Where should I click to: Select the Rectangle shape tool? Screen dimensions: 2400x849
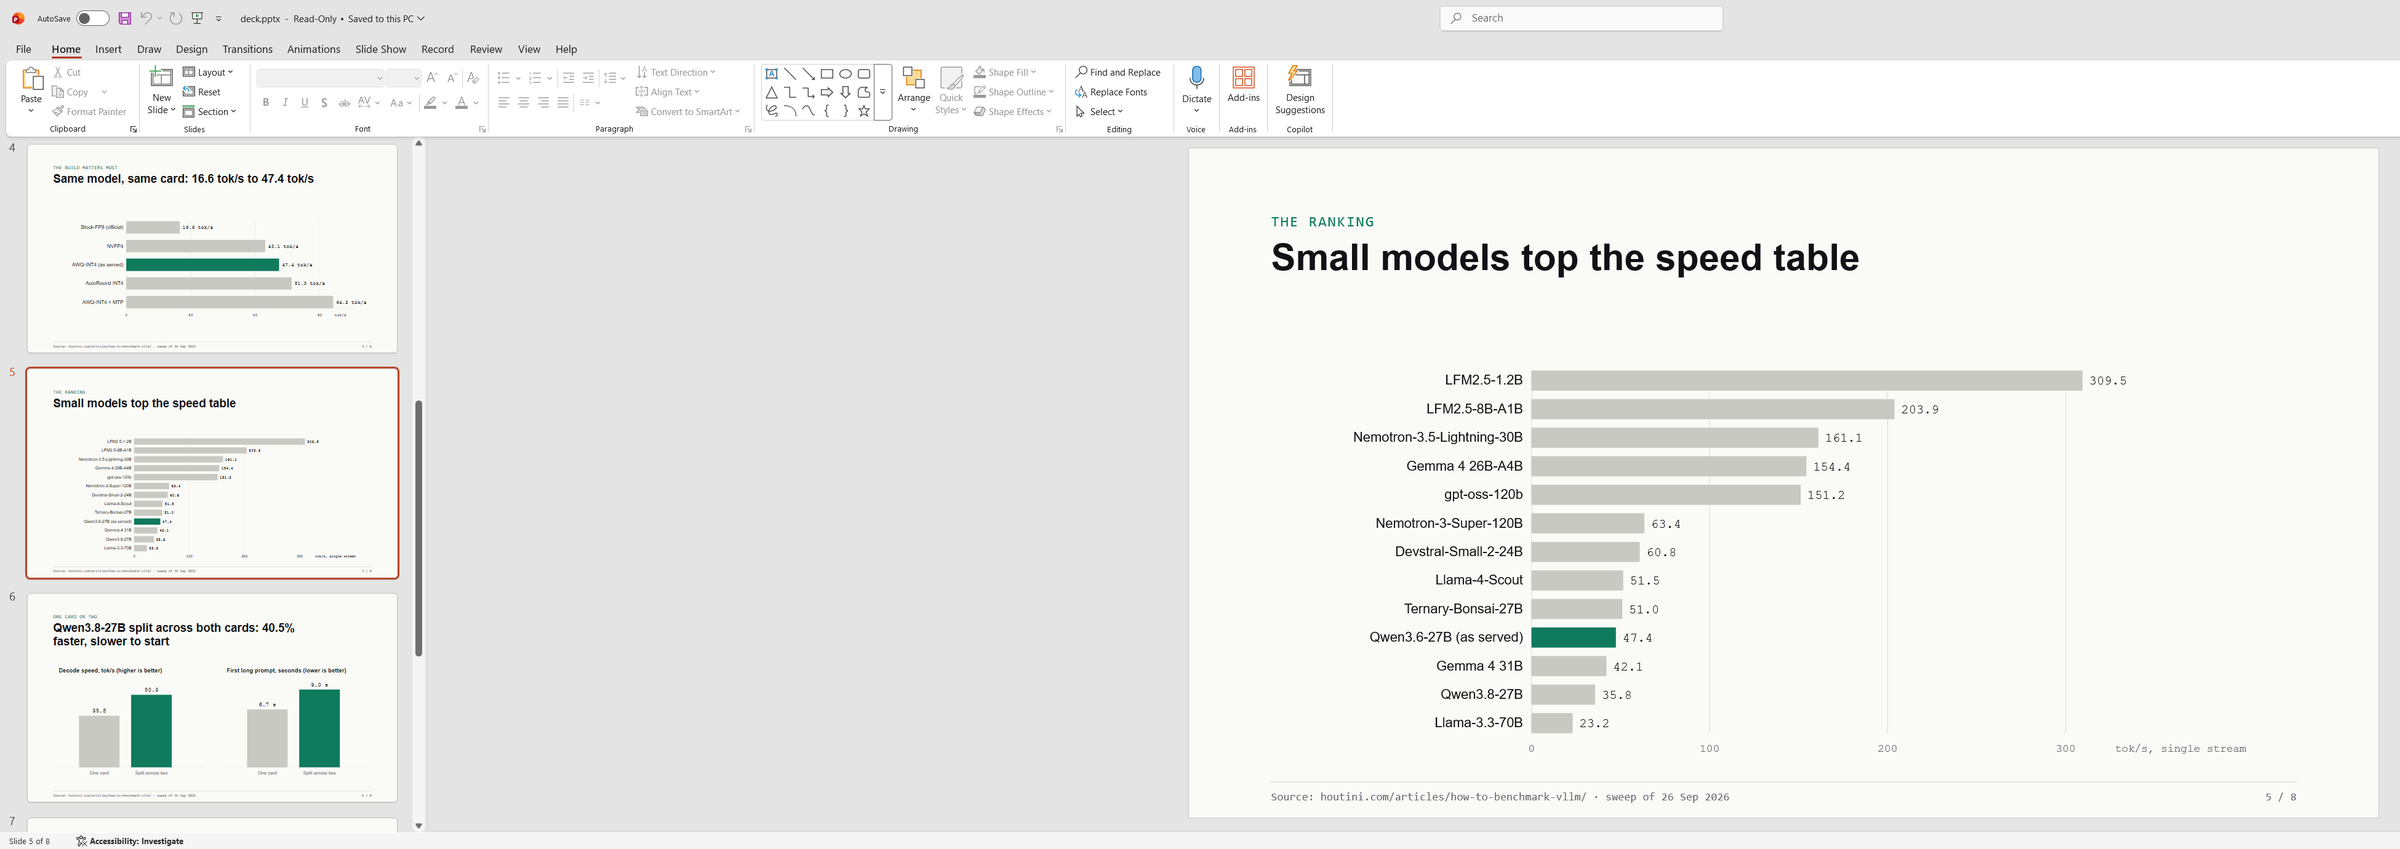coord(827,74)
